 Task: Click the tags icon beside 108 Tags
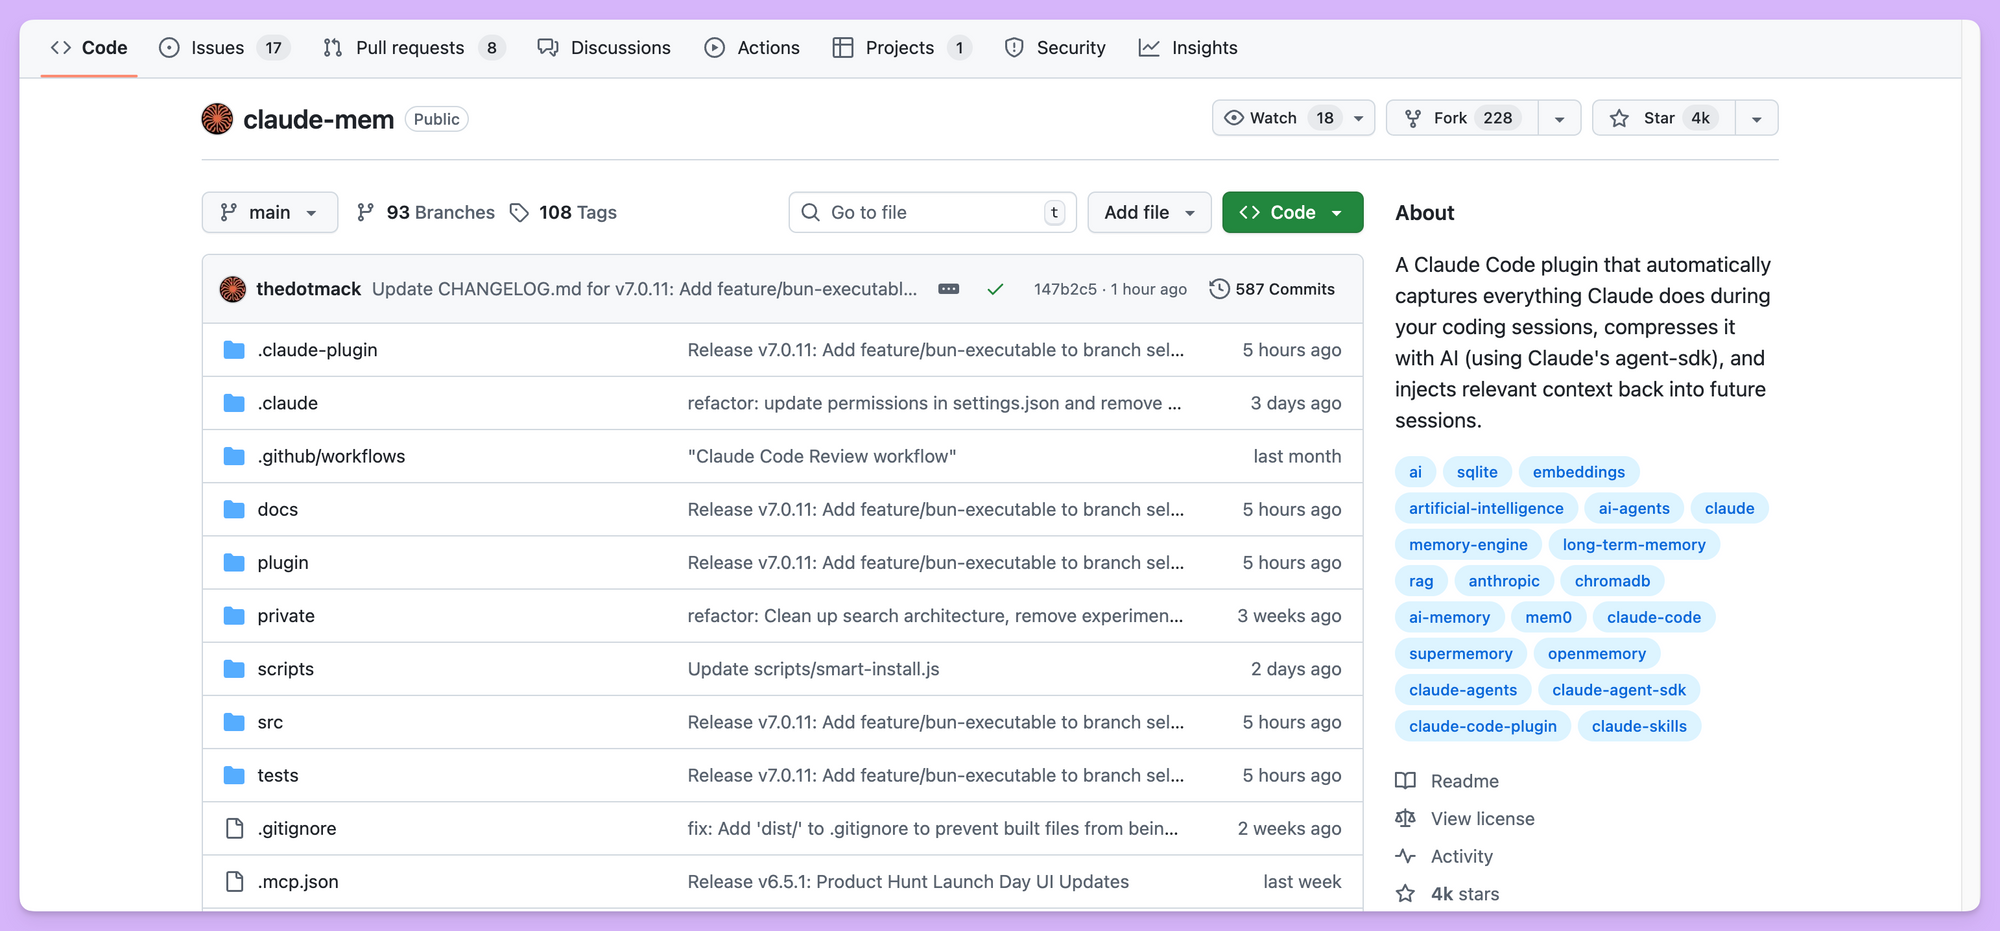point(519,212)
